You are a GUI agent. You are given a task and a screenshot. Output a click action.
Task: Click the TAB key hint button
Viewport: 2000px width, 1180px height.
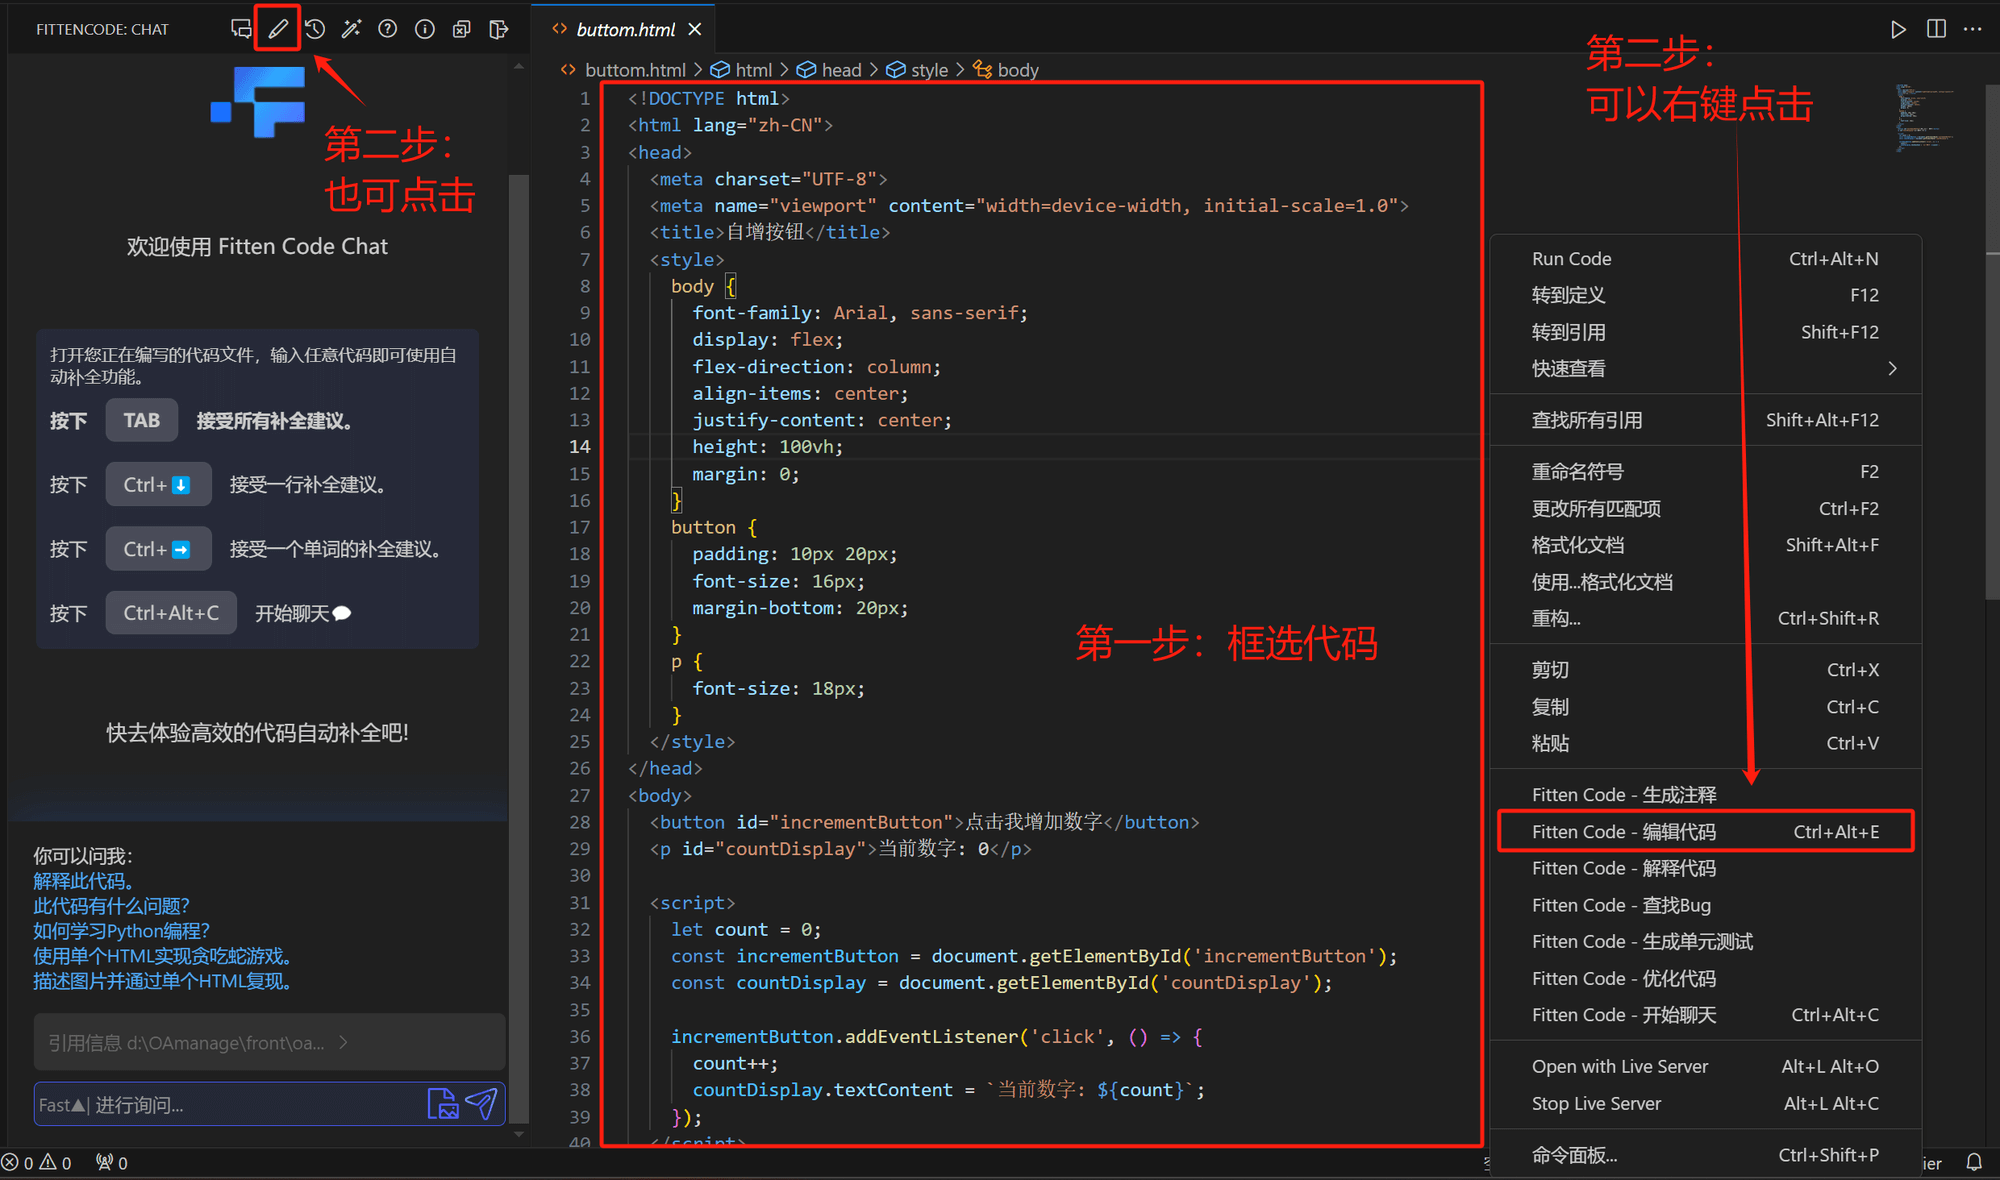(141, 421)
